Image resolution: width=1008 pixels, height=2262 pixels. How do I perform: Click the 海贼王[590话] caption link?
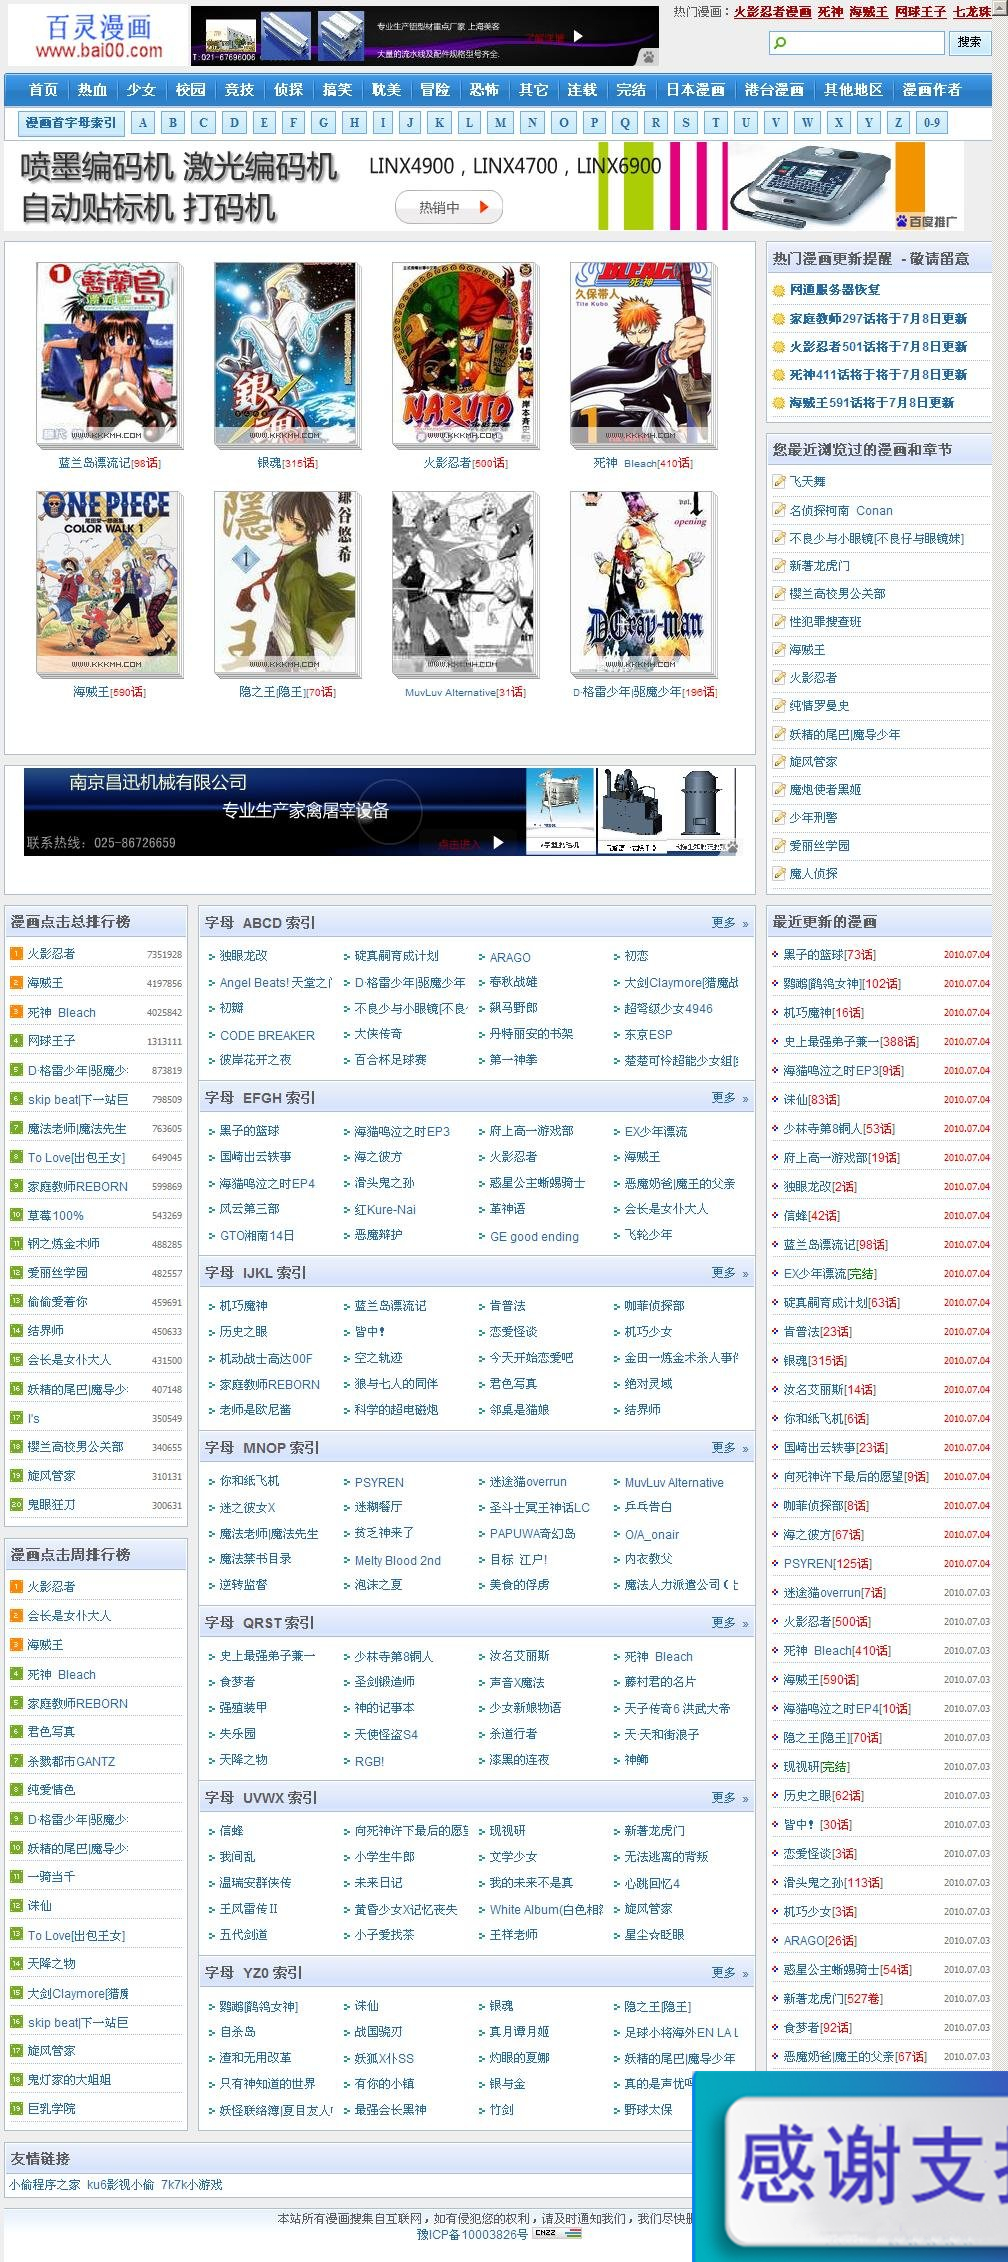tap(109, 692)
